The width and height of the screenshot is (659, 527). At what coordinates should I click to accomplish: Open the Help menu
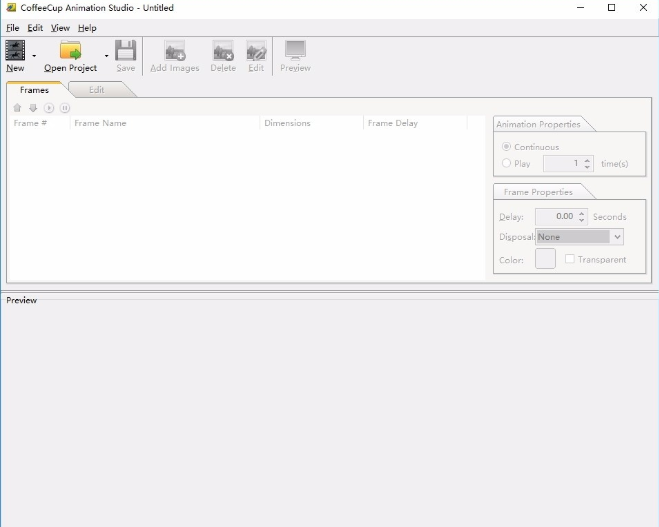point(87,28)
